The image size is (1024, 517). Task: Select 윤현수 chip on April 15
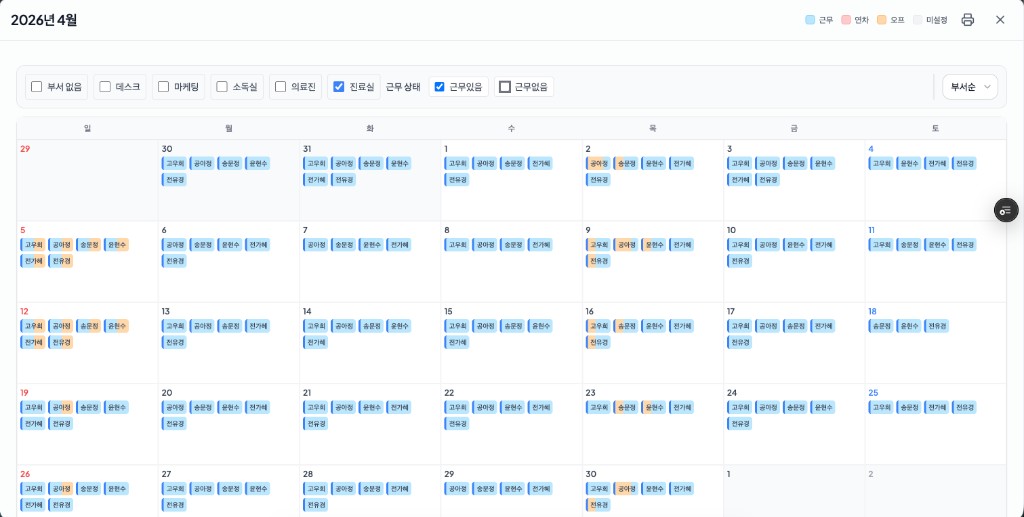click(540, 326)
